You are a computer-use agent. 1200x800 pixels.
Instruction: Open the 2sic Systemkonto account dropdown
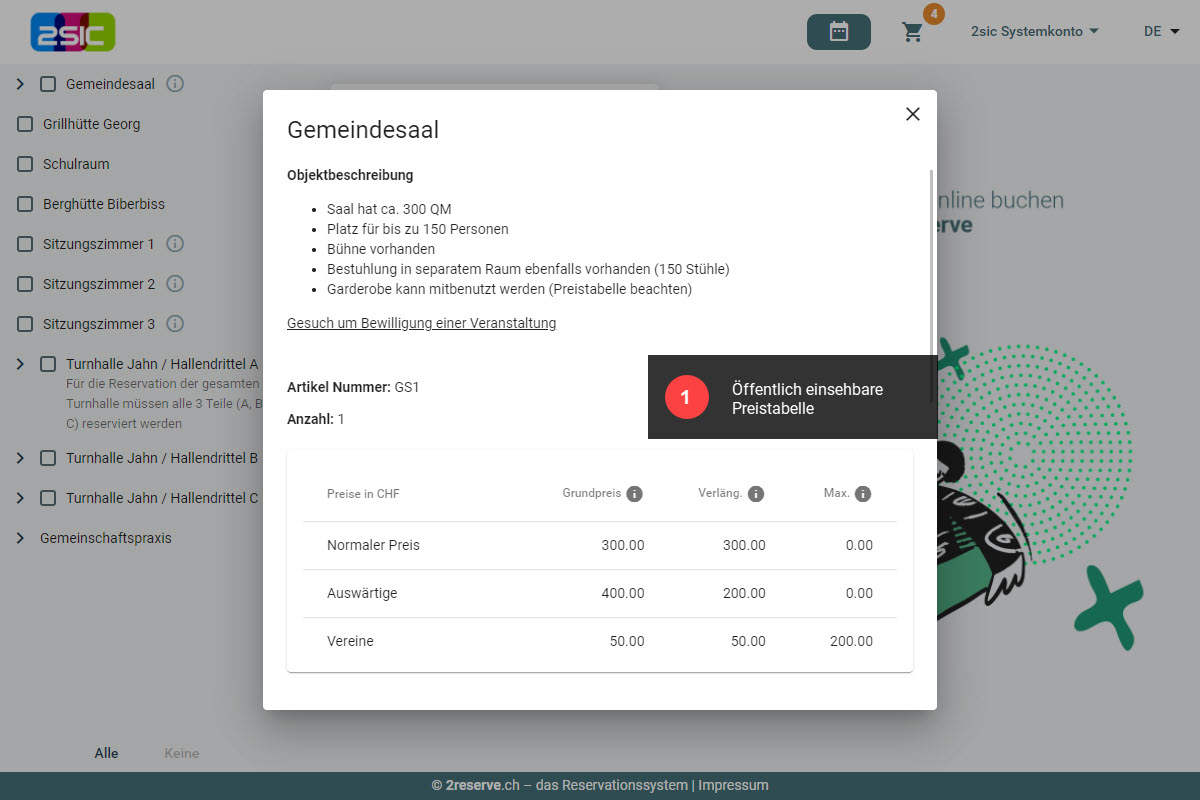click(x=1034, y=31)
